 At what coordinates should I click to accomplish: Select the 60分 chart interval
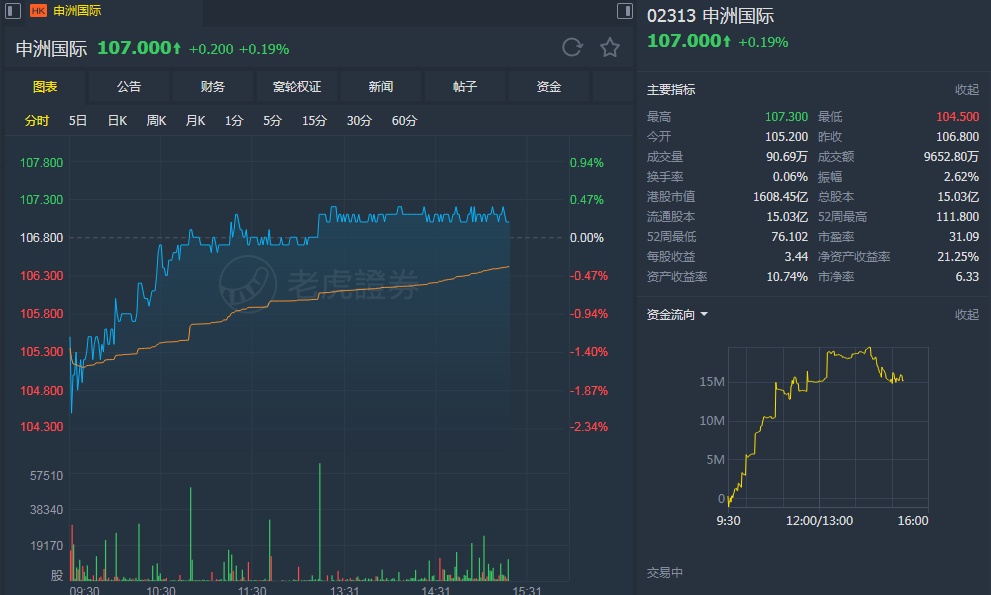click(404, 121)
